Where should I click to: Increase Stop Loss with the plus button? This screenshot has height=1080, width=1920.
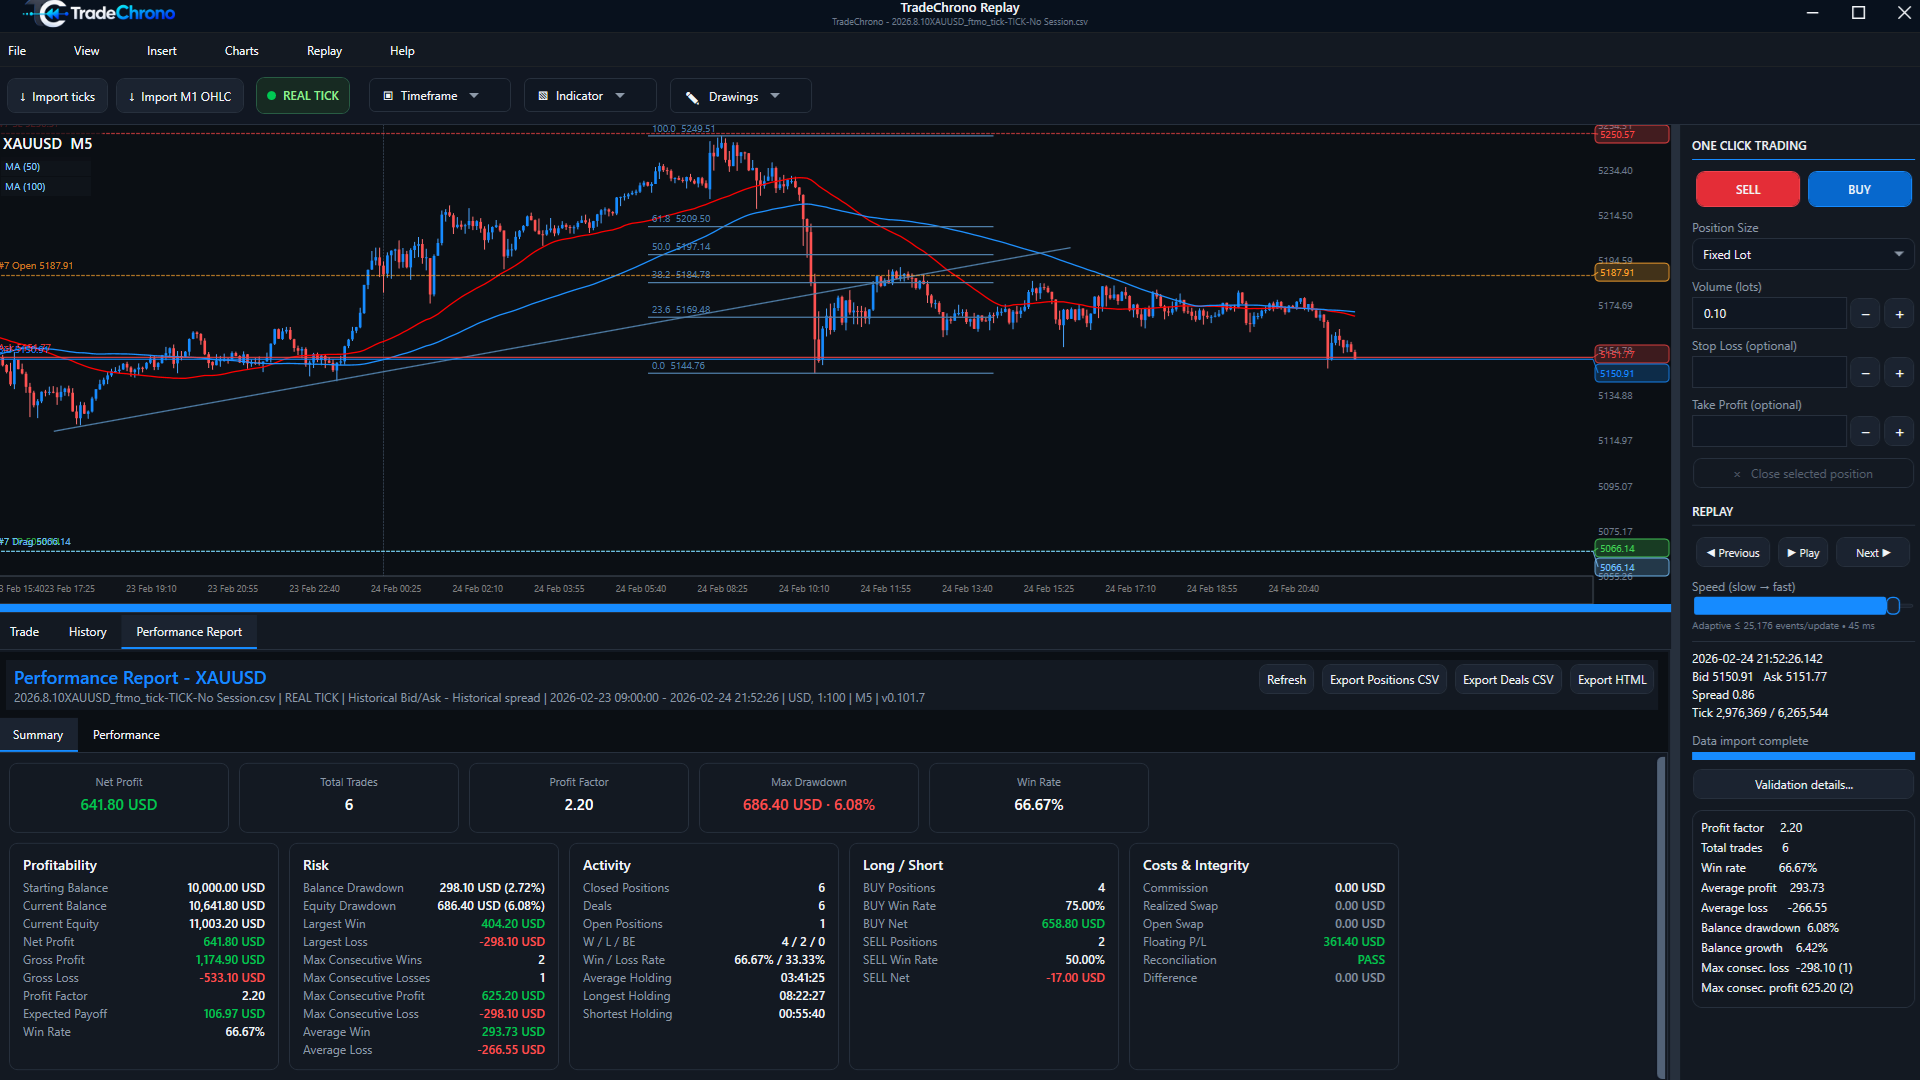(x=1899, y=373)
